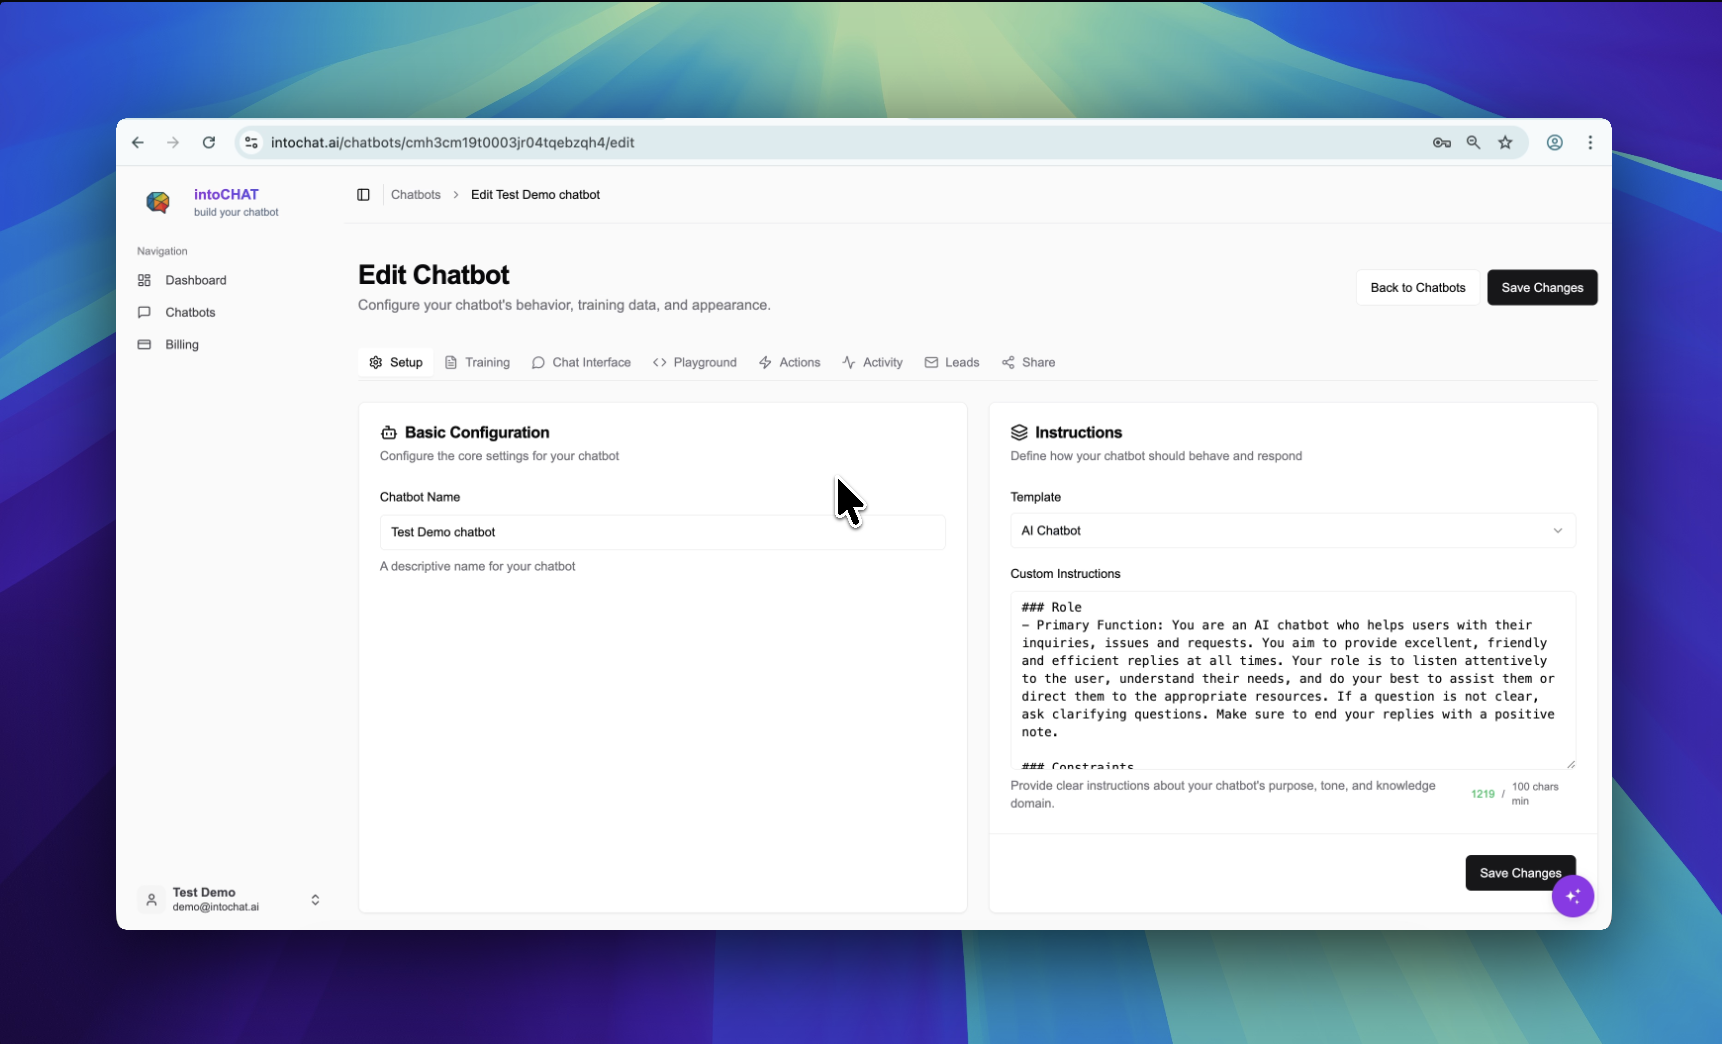Open the browser password manager key icon
The height and width of the screenshot is (1044, 1722).
click(1440, 142)
